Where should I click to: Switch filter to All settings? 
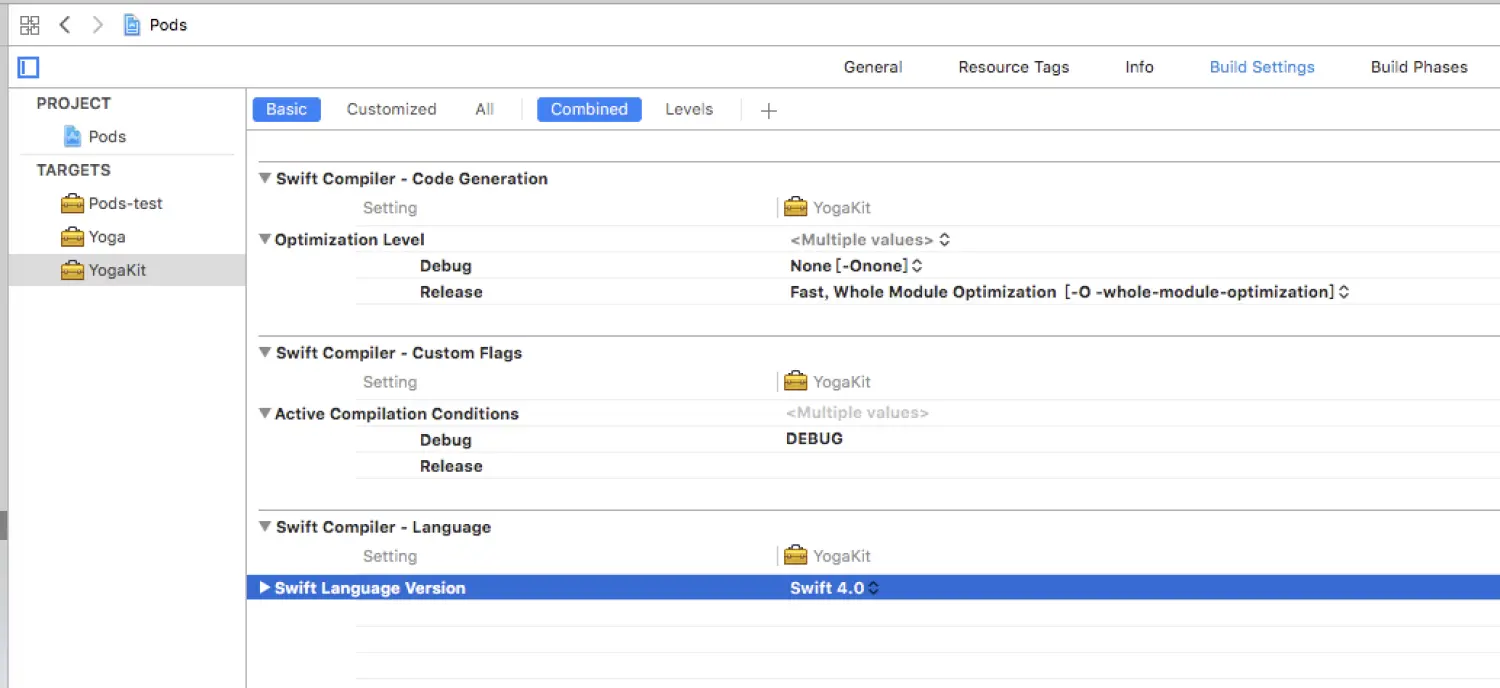click(x=484, y=109)
